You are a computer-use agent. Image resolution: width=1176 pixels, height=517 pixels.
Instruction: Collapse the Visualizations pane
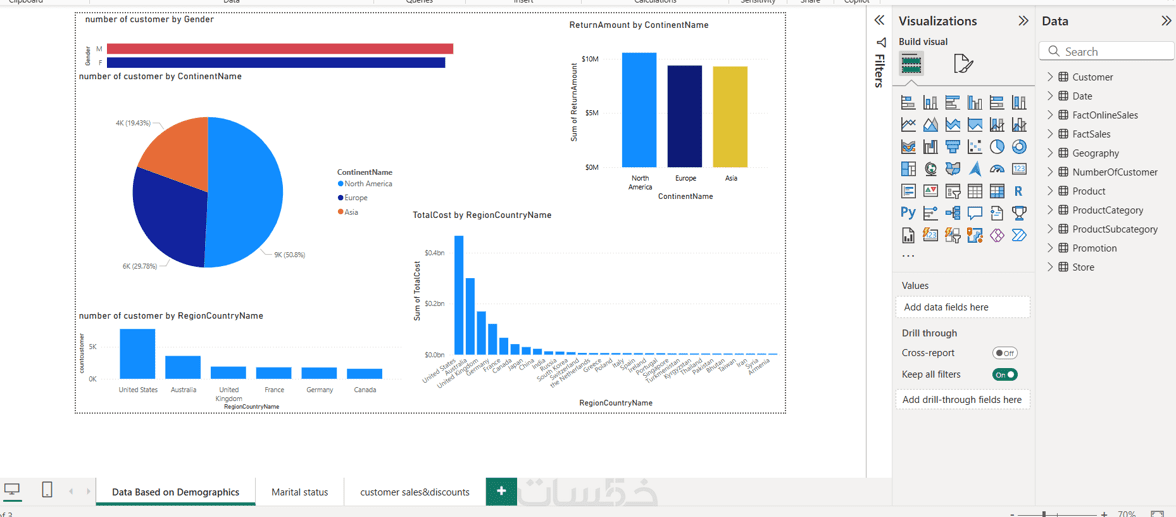pyautogui.click(x=1023, y=21)
